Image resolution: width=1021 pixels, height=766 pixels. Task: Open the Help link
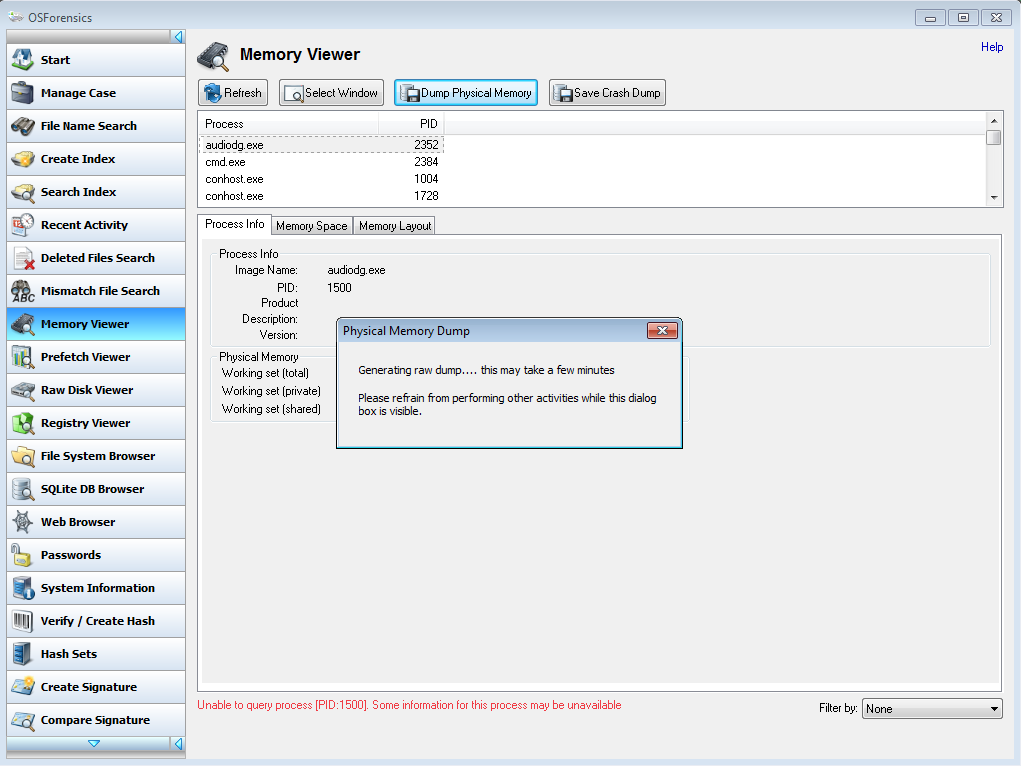[991, 47]
